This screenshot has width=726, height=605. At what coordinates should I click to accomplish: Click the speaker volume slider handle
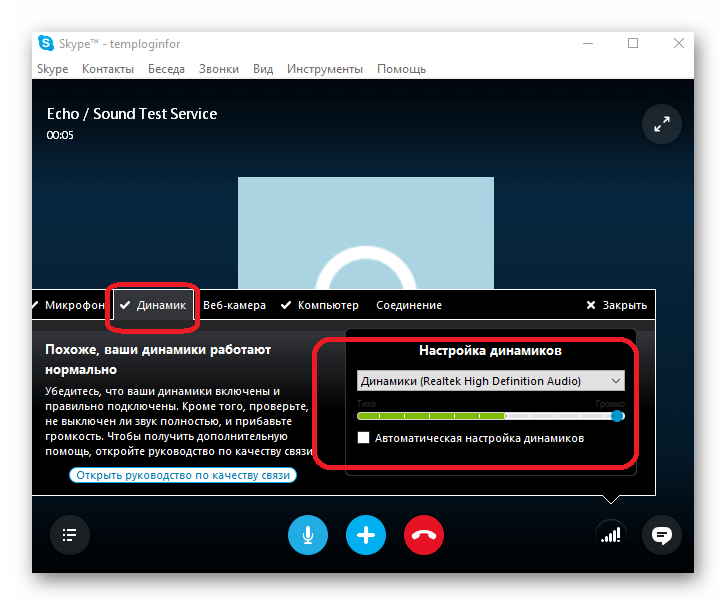point(617,416)
